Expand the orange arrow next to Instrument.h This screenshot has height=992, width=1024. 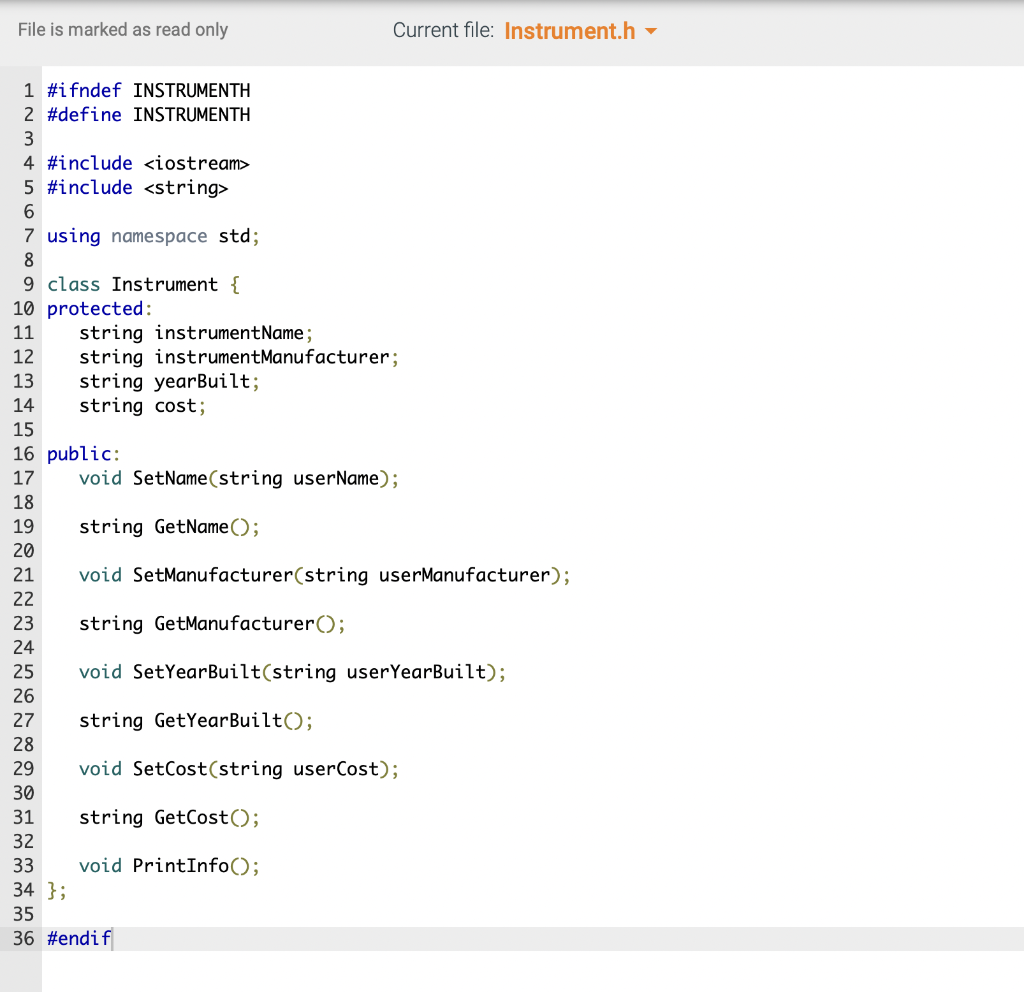652,31
